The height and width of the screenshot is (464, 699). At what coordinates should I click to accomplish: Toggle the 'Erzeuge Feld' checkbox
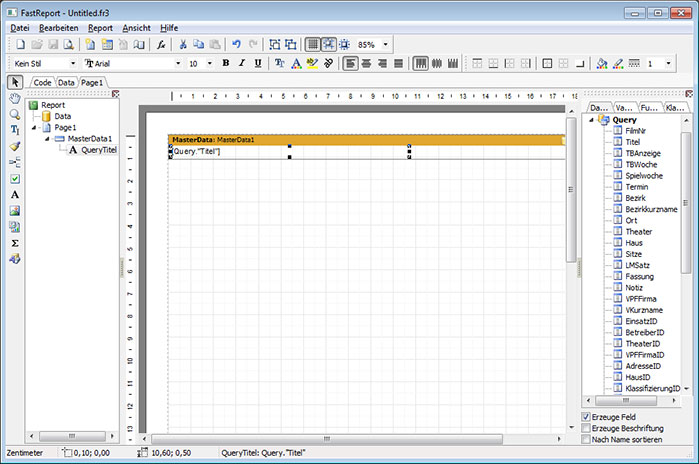pyautogui.click(x=586, y=416)
